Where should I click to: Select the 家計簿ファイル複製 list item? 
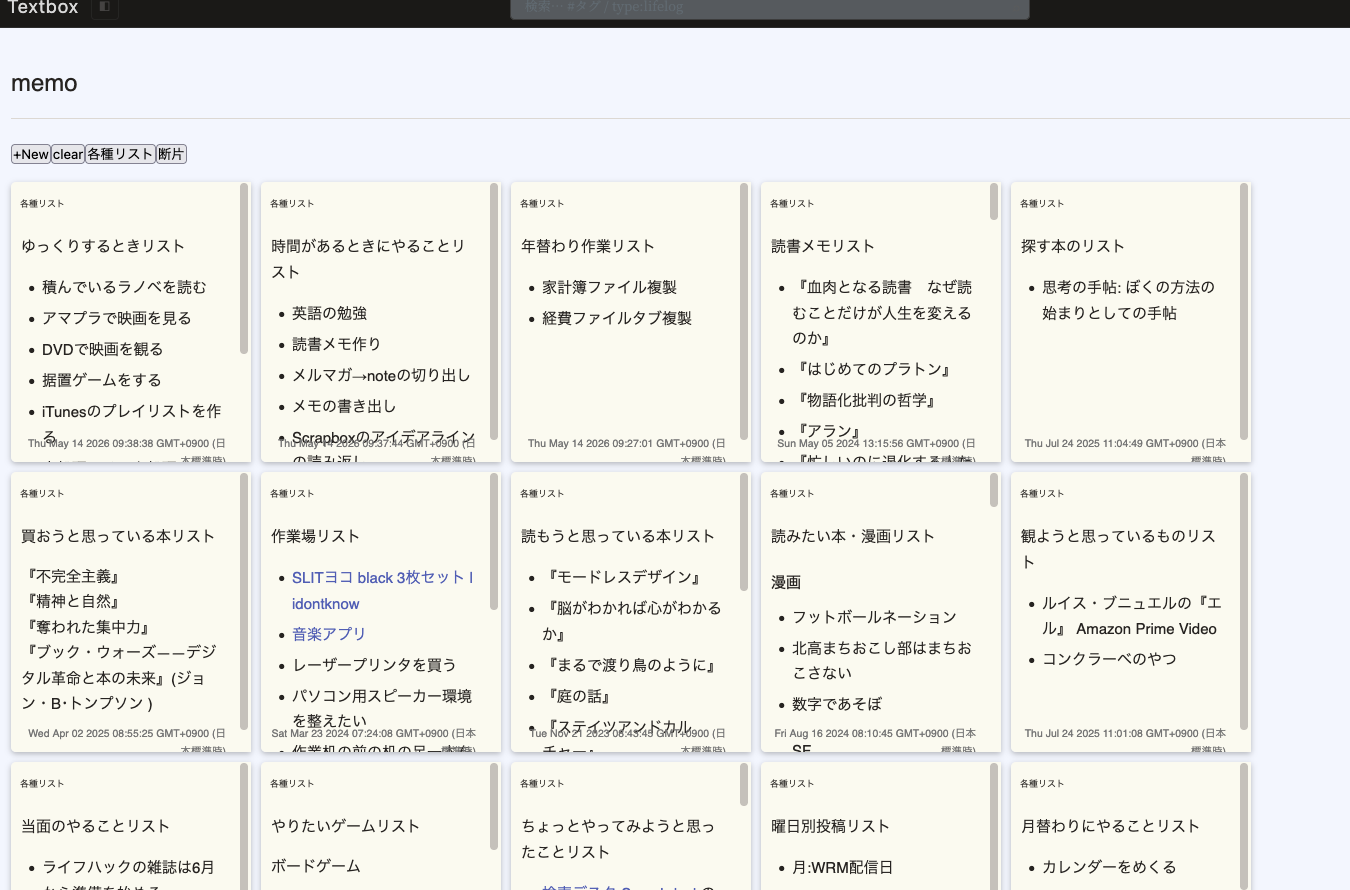tap(609, 287)
